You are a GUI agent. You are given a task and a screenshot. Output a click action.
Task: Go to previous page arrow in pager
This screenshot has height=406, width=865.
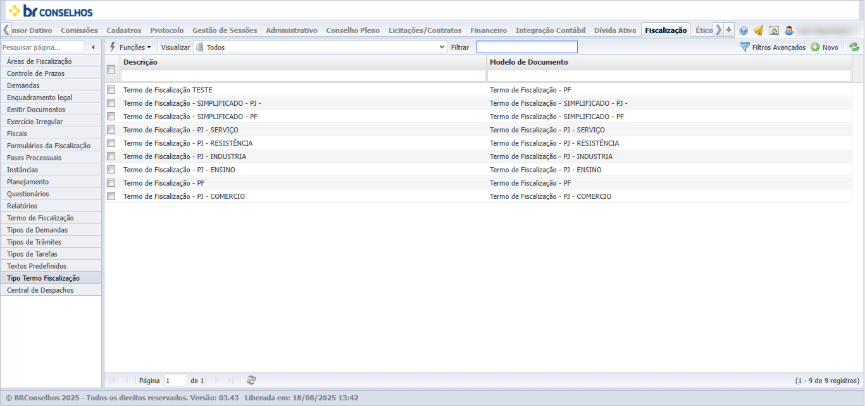coord(126,380)
